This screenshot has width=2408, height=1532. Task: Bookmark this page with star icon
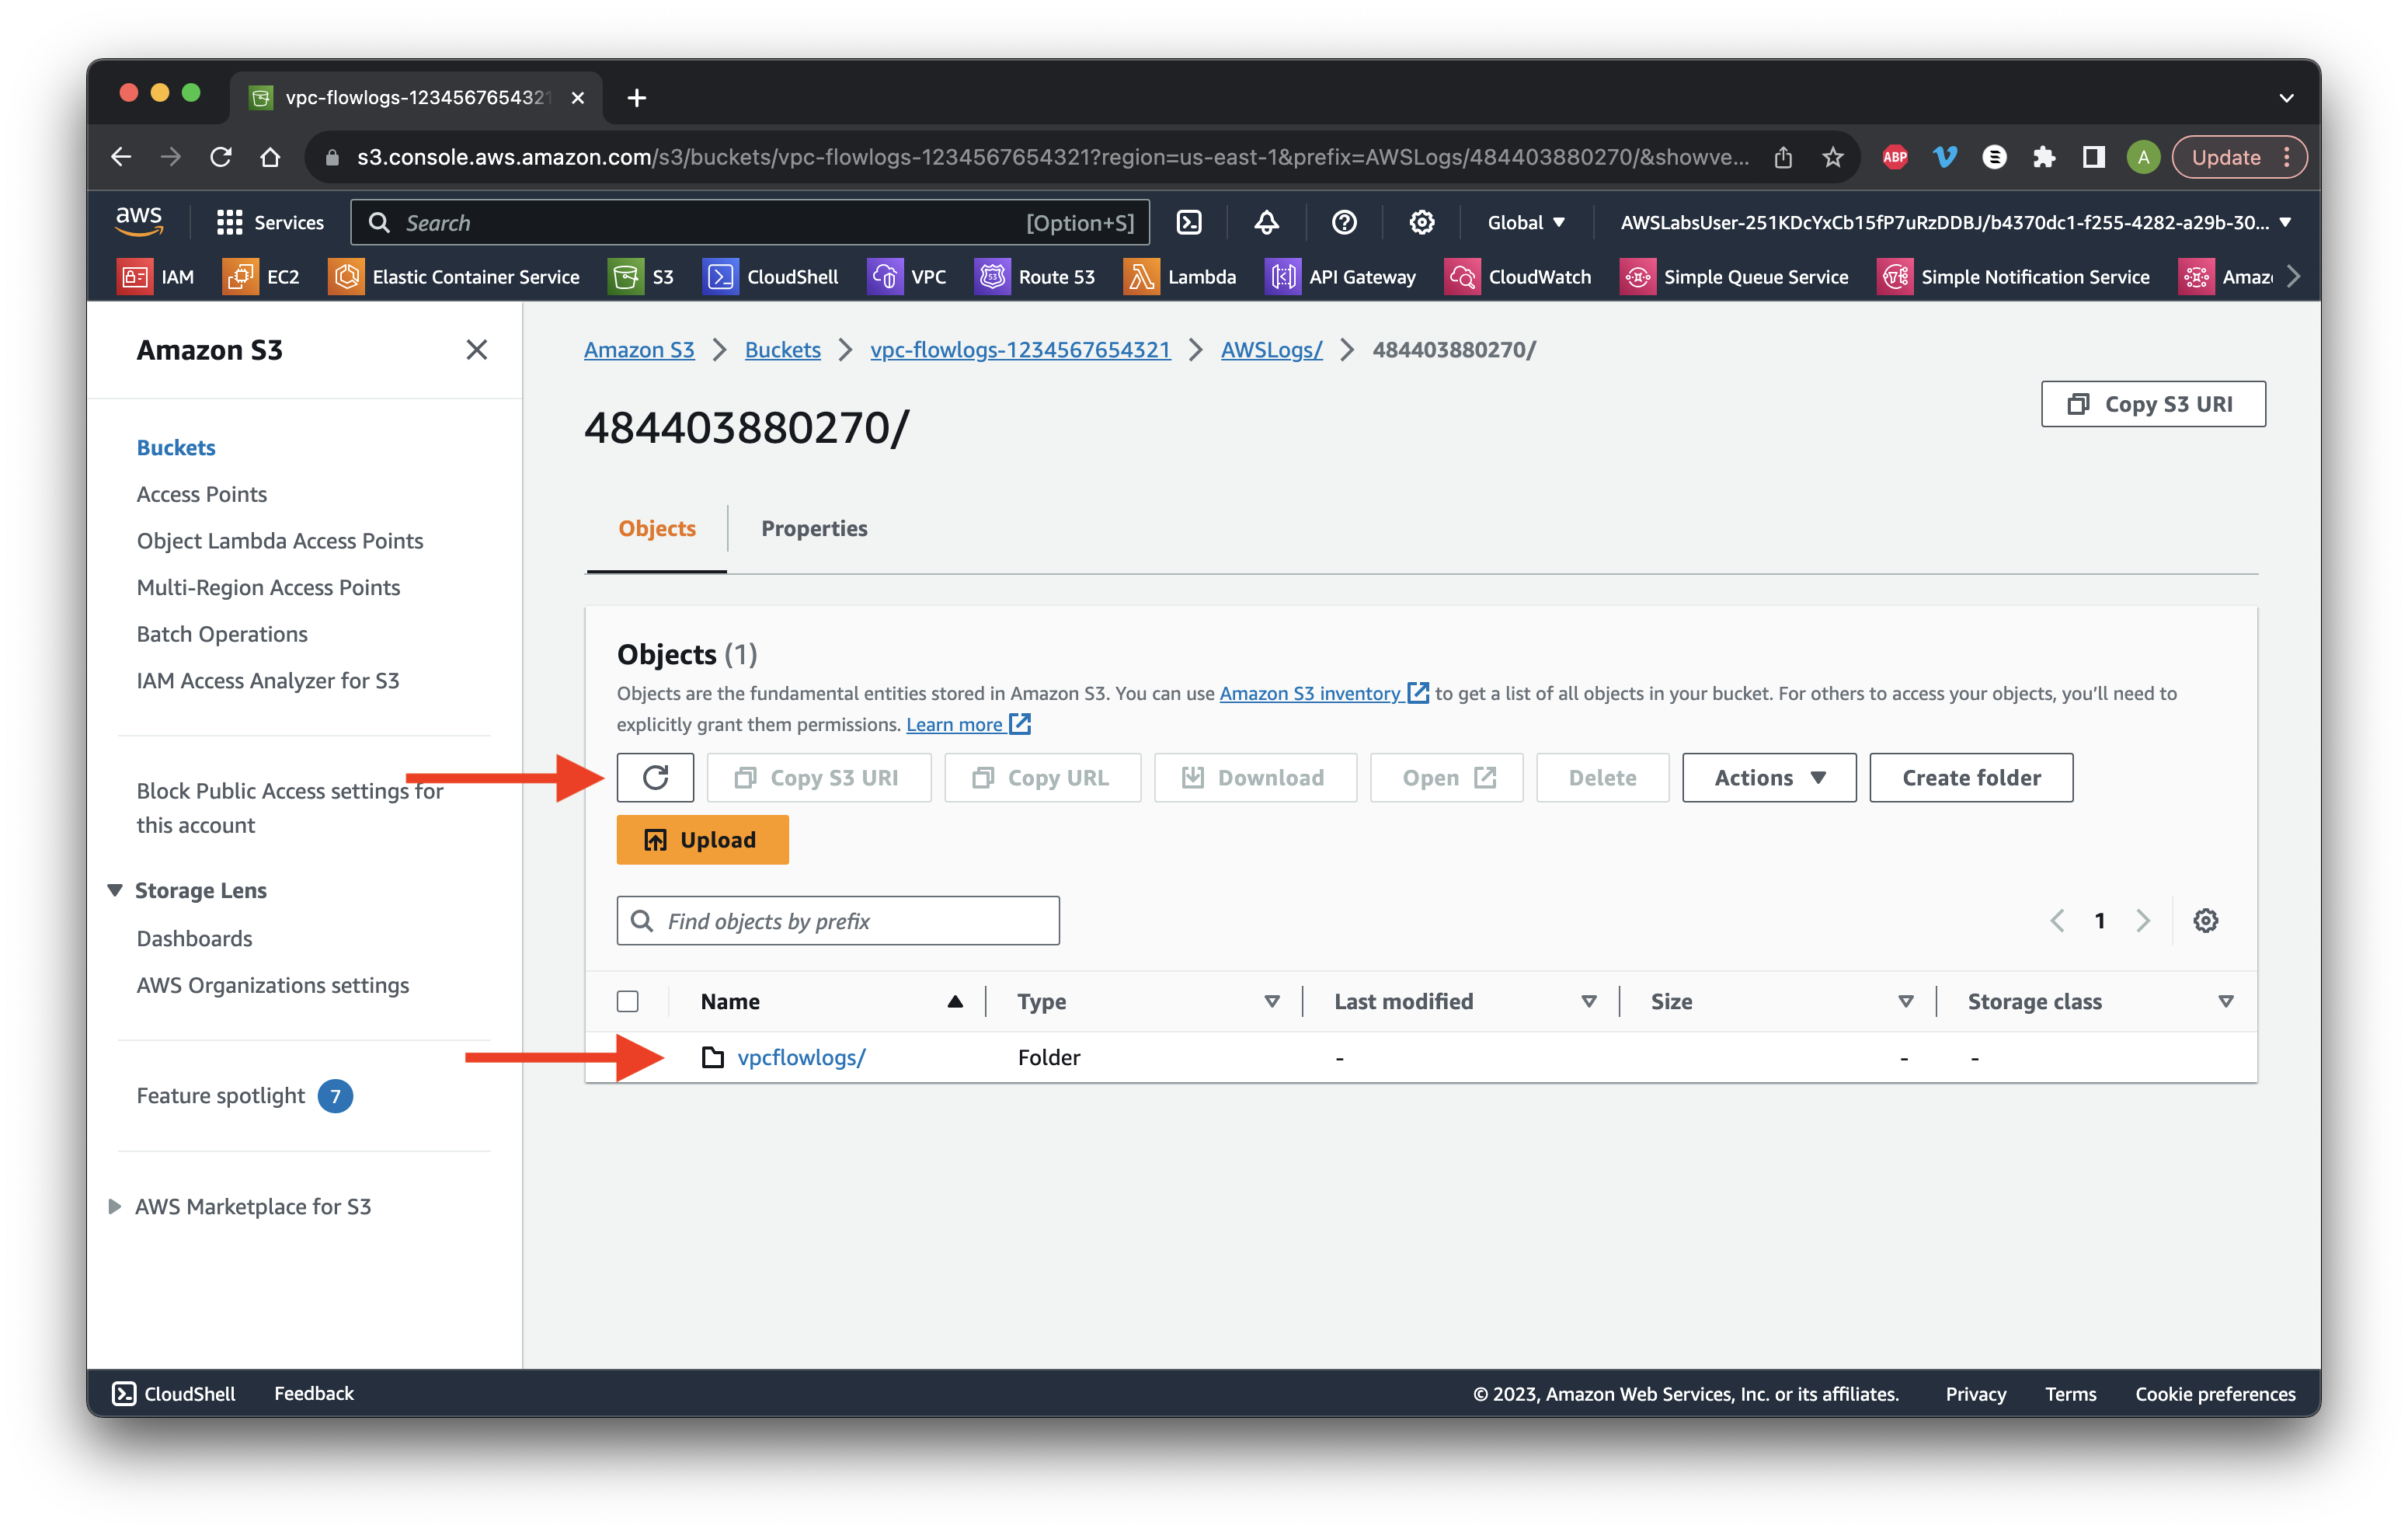(1832, 157)
